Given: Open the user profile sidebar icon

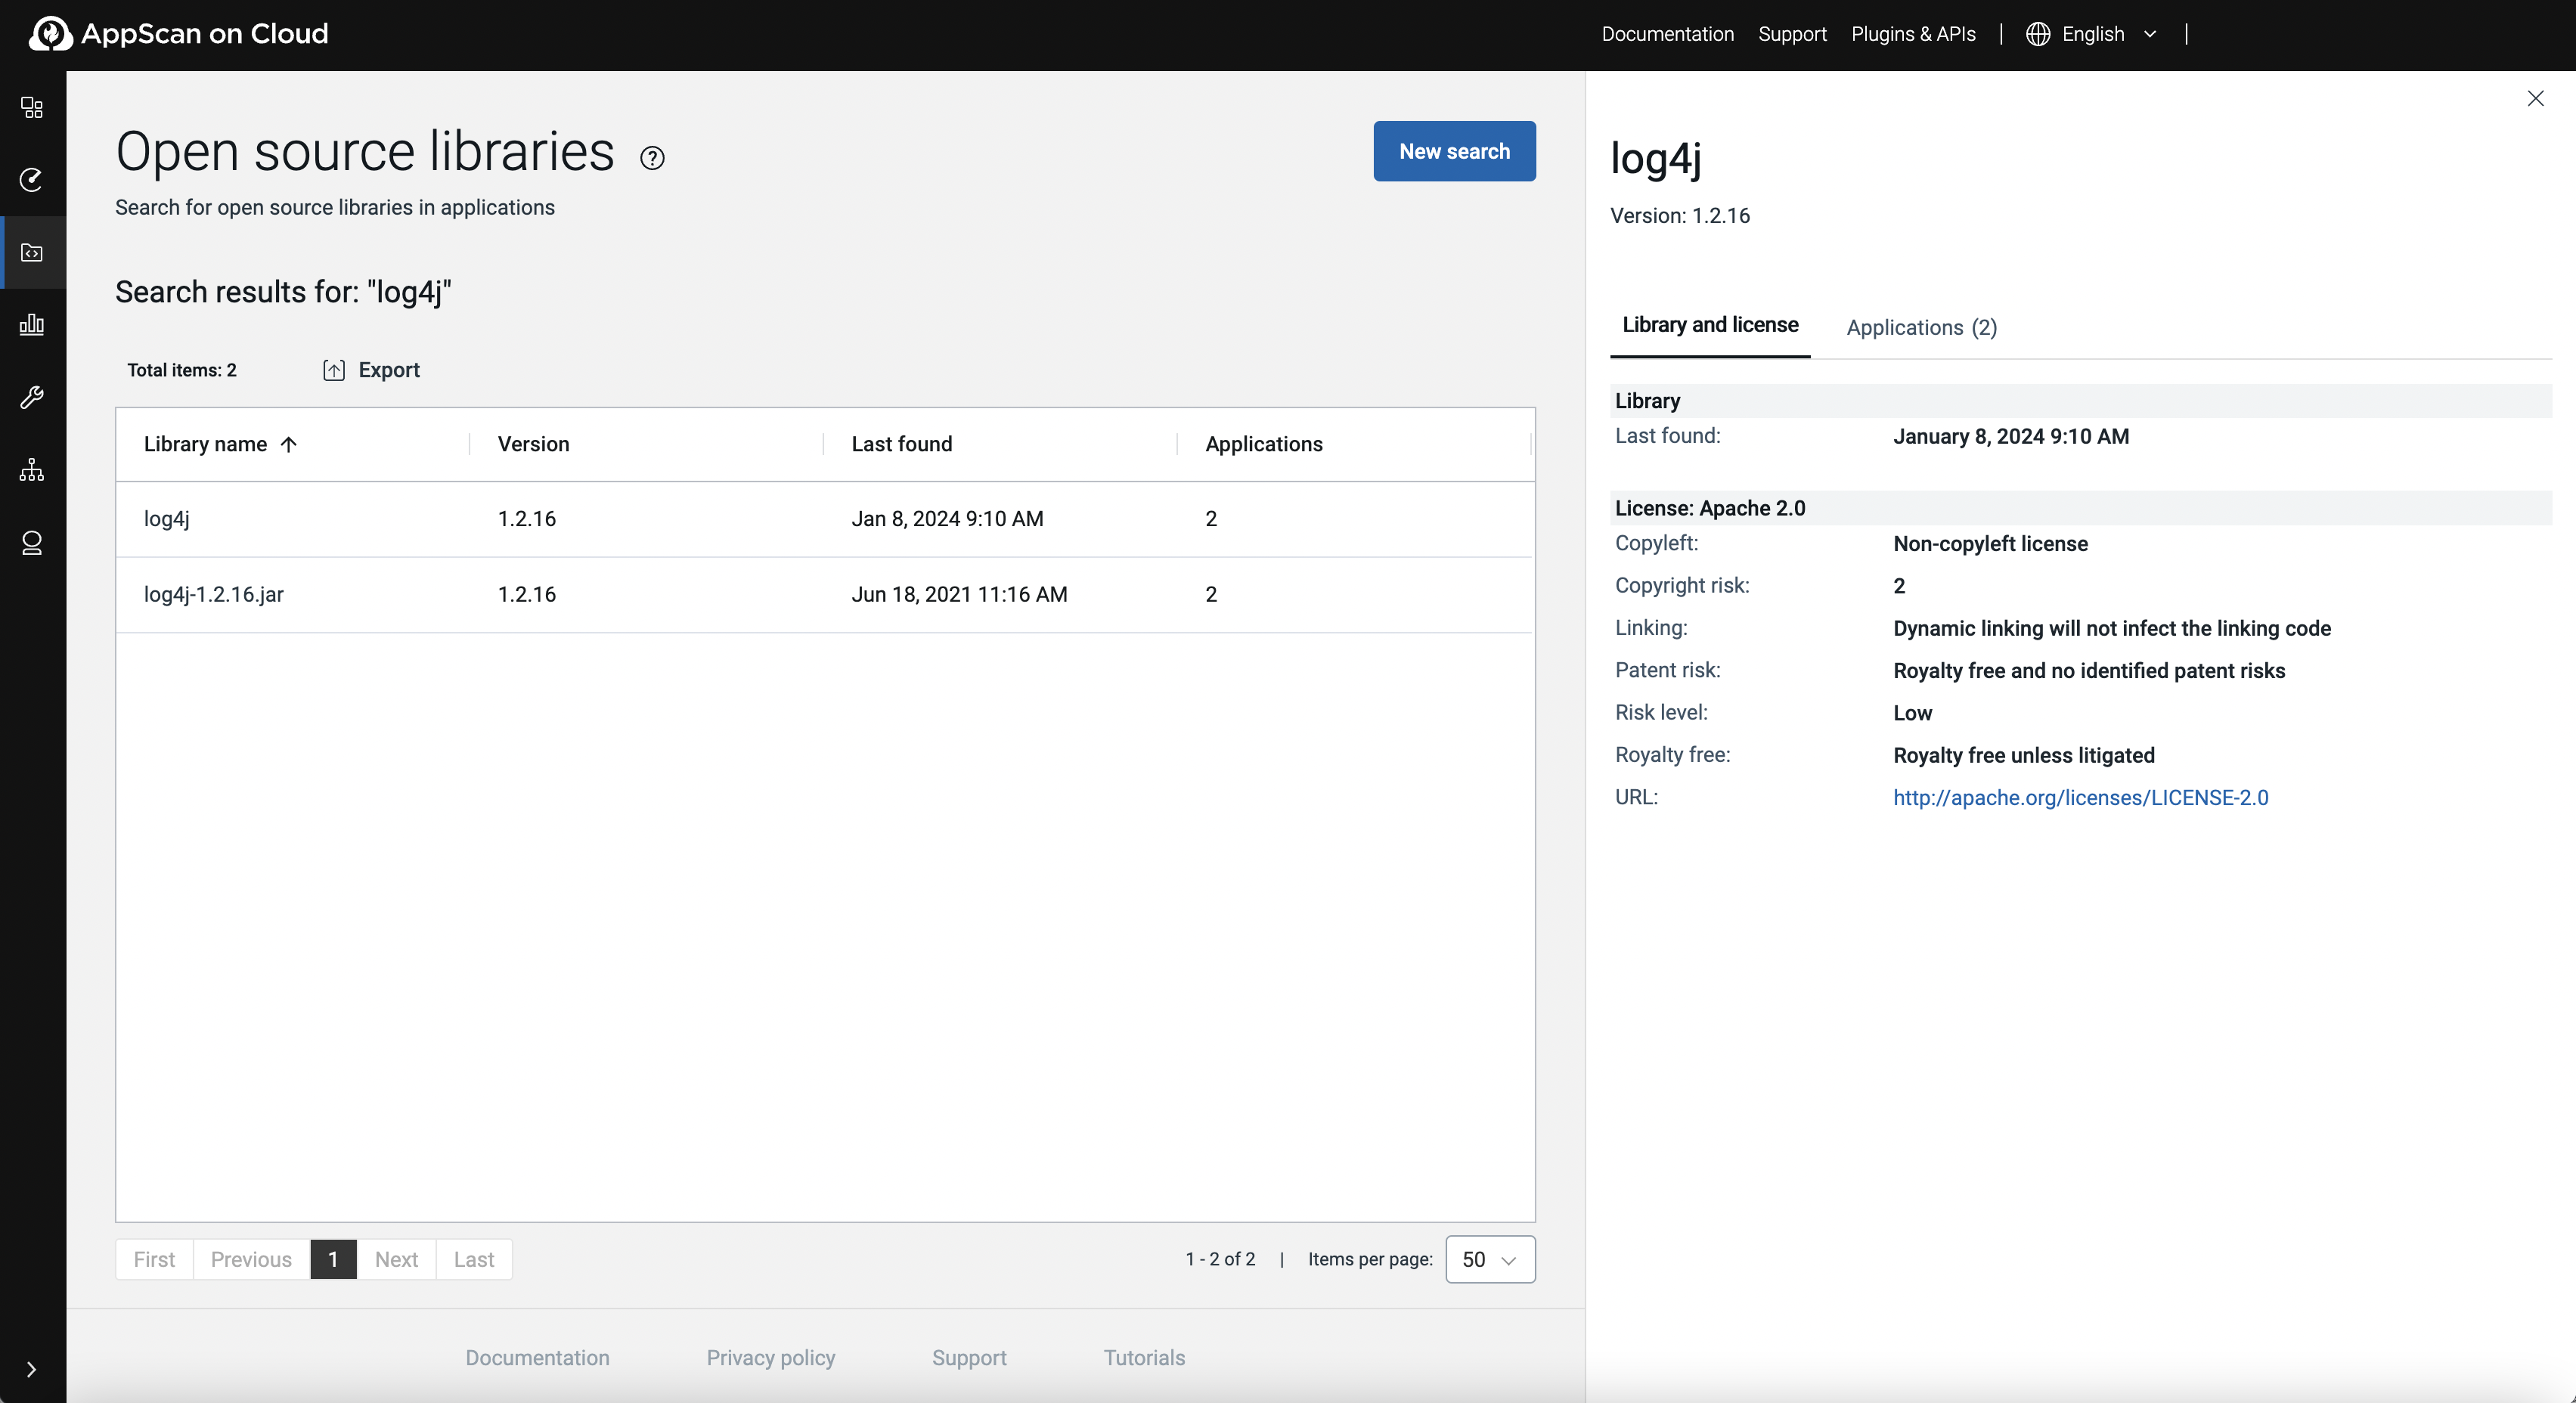Looking at the screenshot, I should pyautogui.click(x=32, y=543).
